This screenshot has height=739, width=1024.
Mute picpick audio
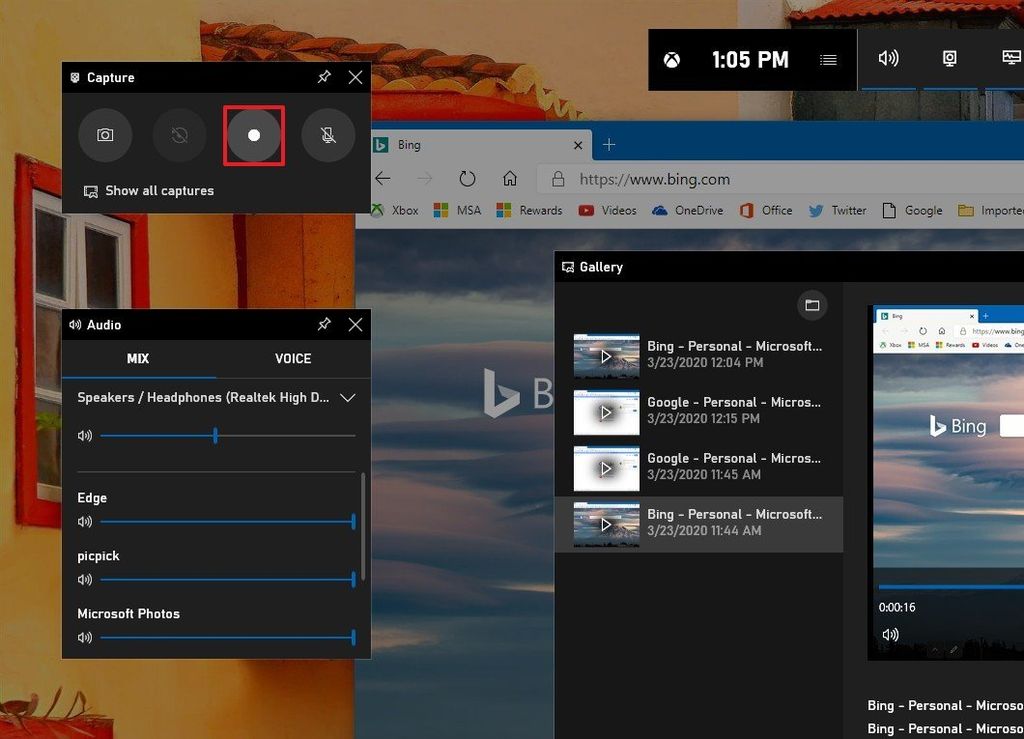point(85,579)
